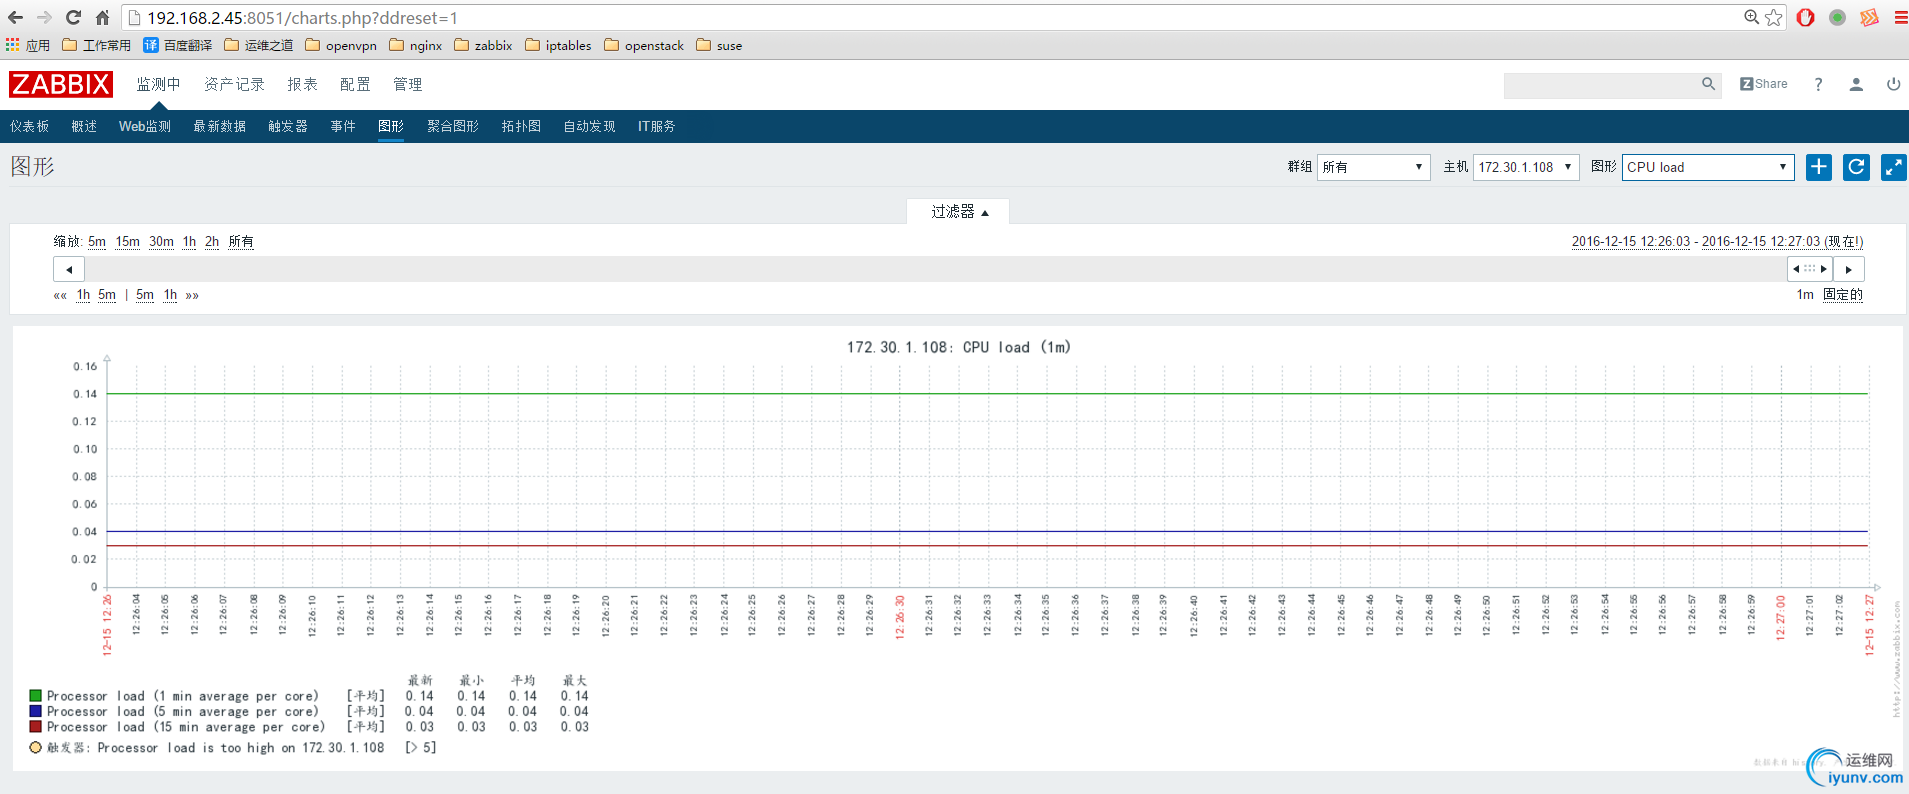The height and width of the screenshot is (794, 1909).
Task: Open the openstack bookmarks folder
Action: click(x=644, y=45)
